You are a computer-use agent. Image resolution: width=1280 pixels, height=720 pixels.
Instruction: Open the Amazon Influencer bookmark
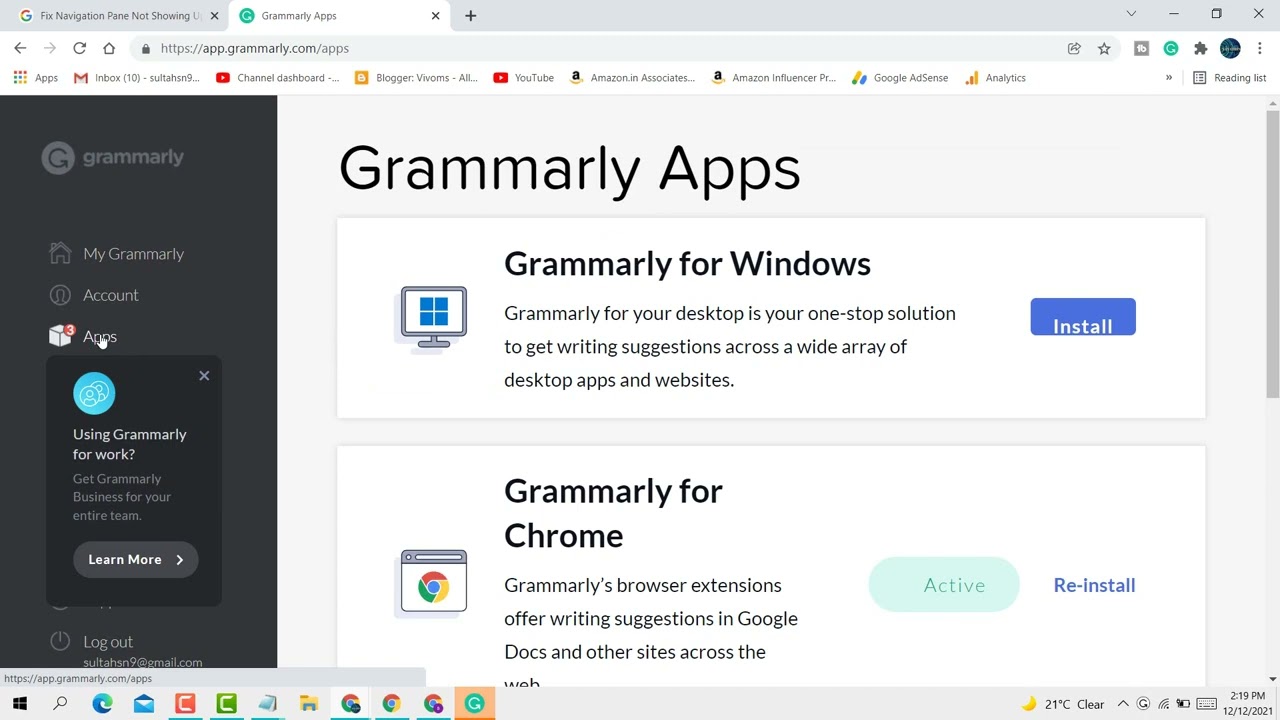(x=773, y=78)
